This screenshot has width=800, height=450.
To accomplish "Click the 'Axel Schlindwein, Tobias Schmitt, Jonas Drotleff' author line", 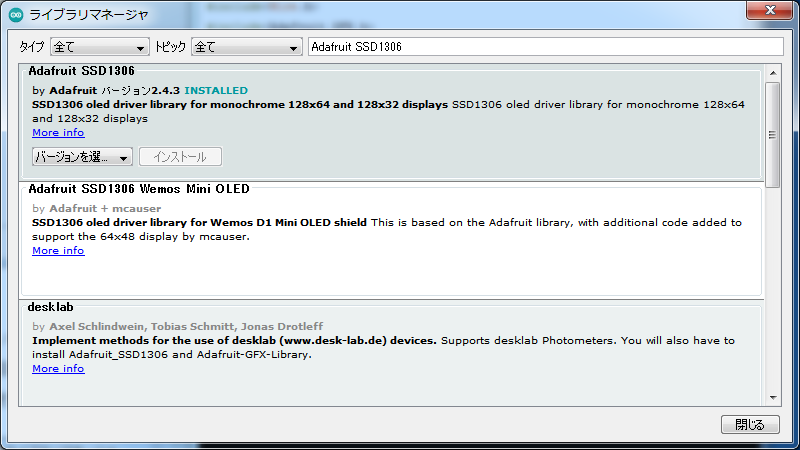I will pos(186,326).
